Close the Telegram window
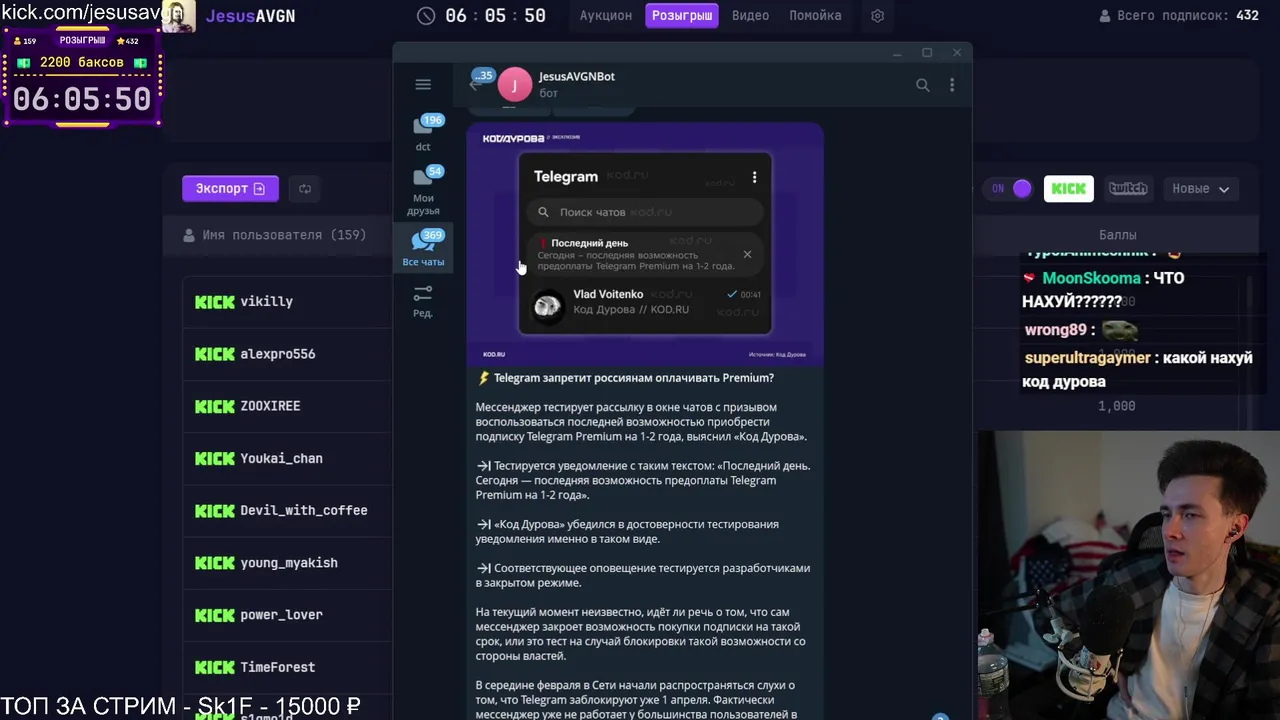 [957, 53]
